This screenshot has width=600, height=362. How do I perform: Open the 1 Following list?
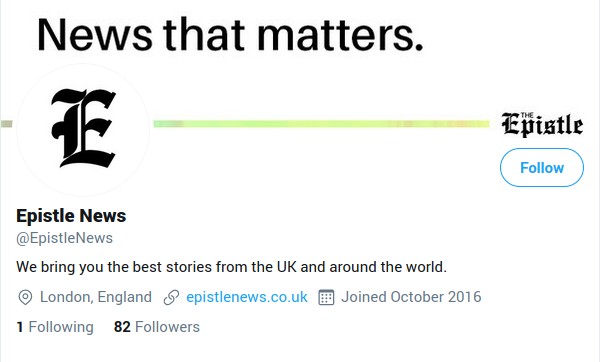click(x=55, y=327)
